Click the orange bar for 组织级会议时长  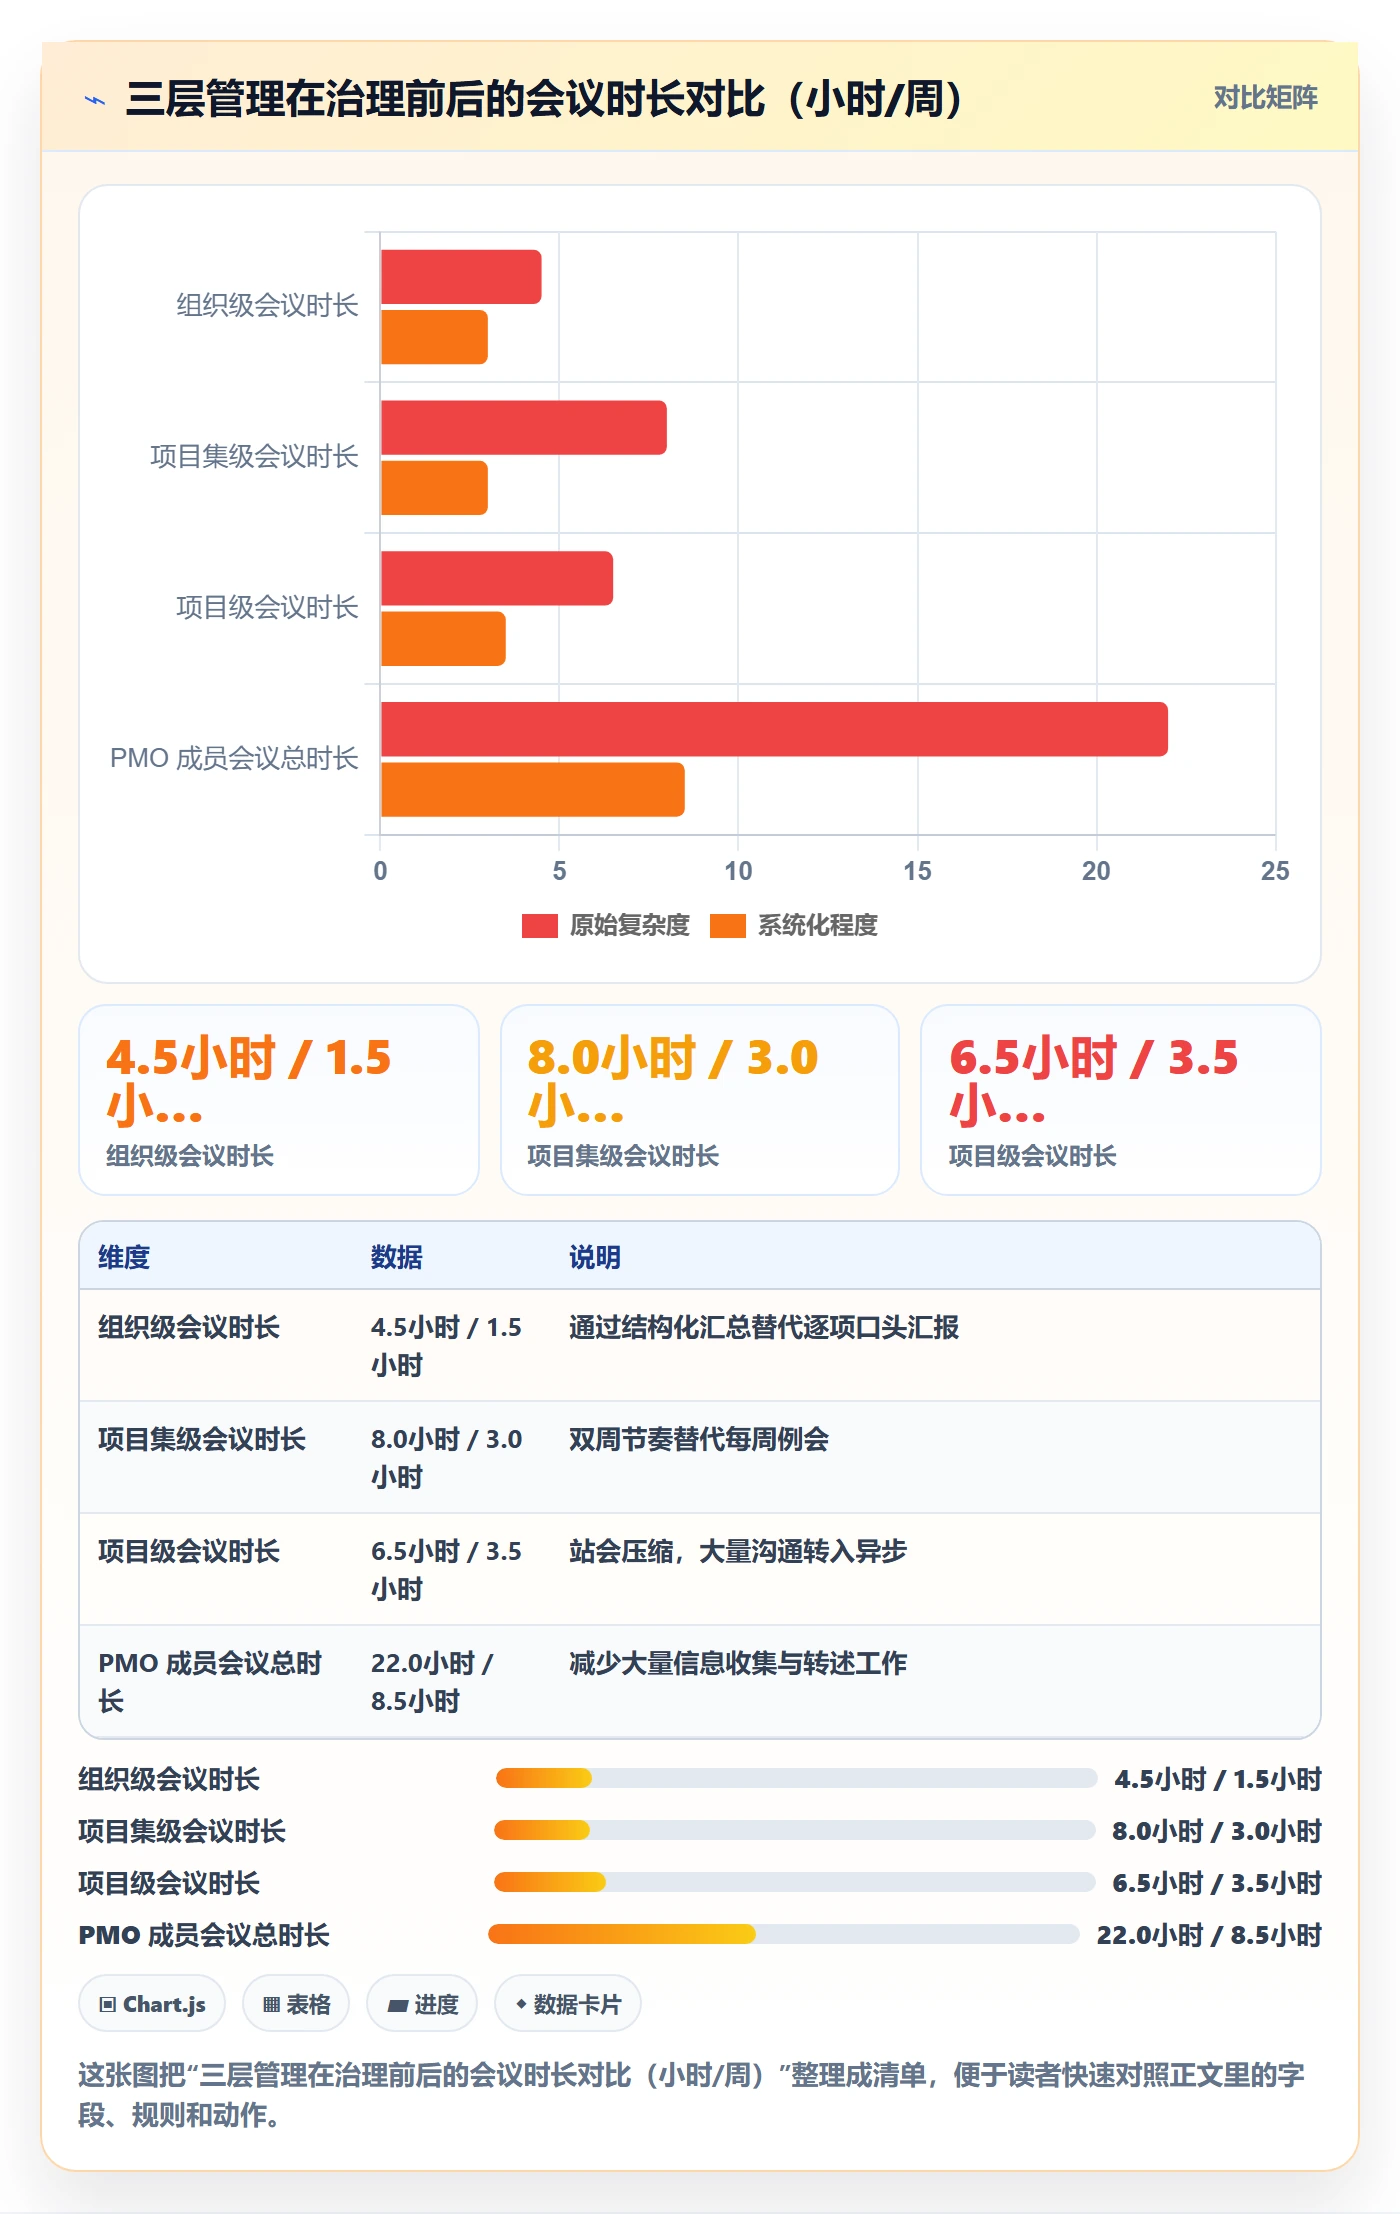tap(434, 337)
